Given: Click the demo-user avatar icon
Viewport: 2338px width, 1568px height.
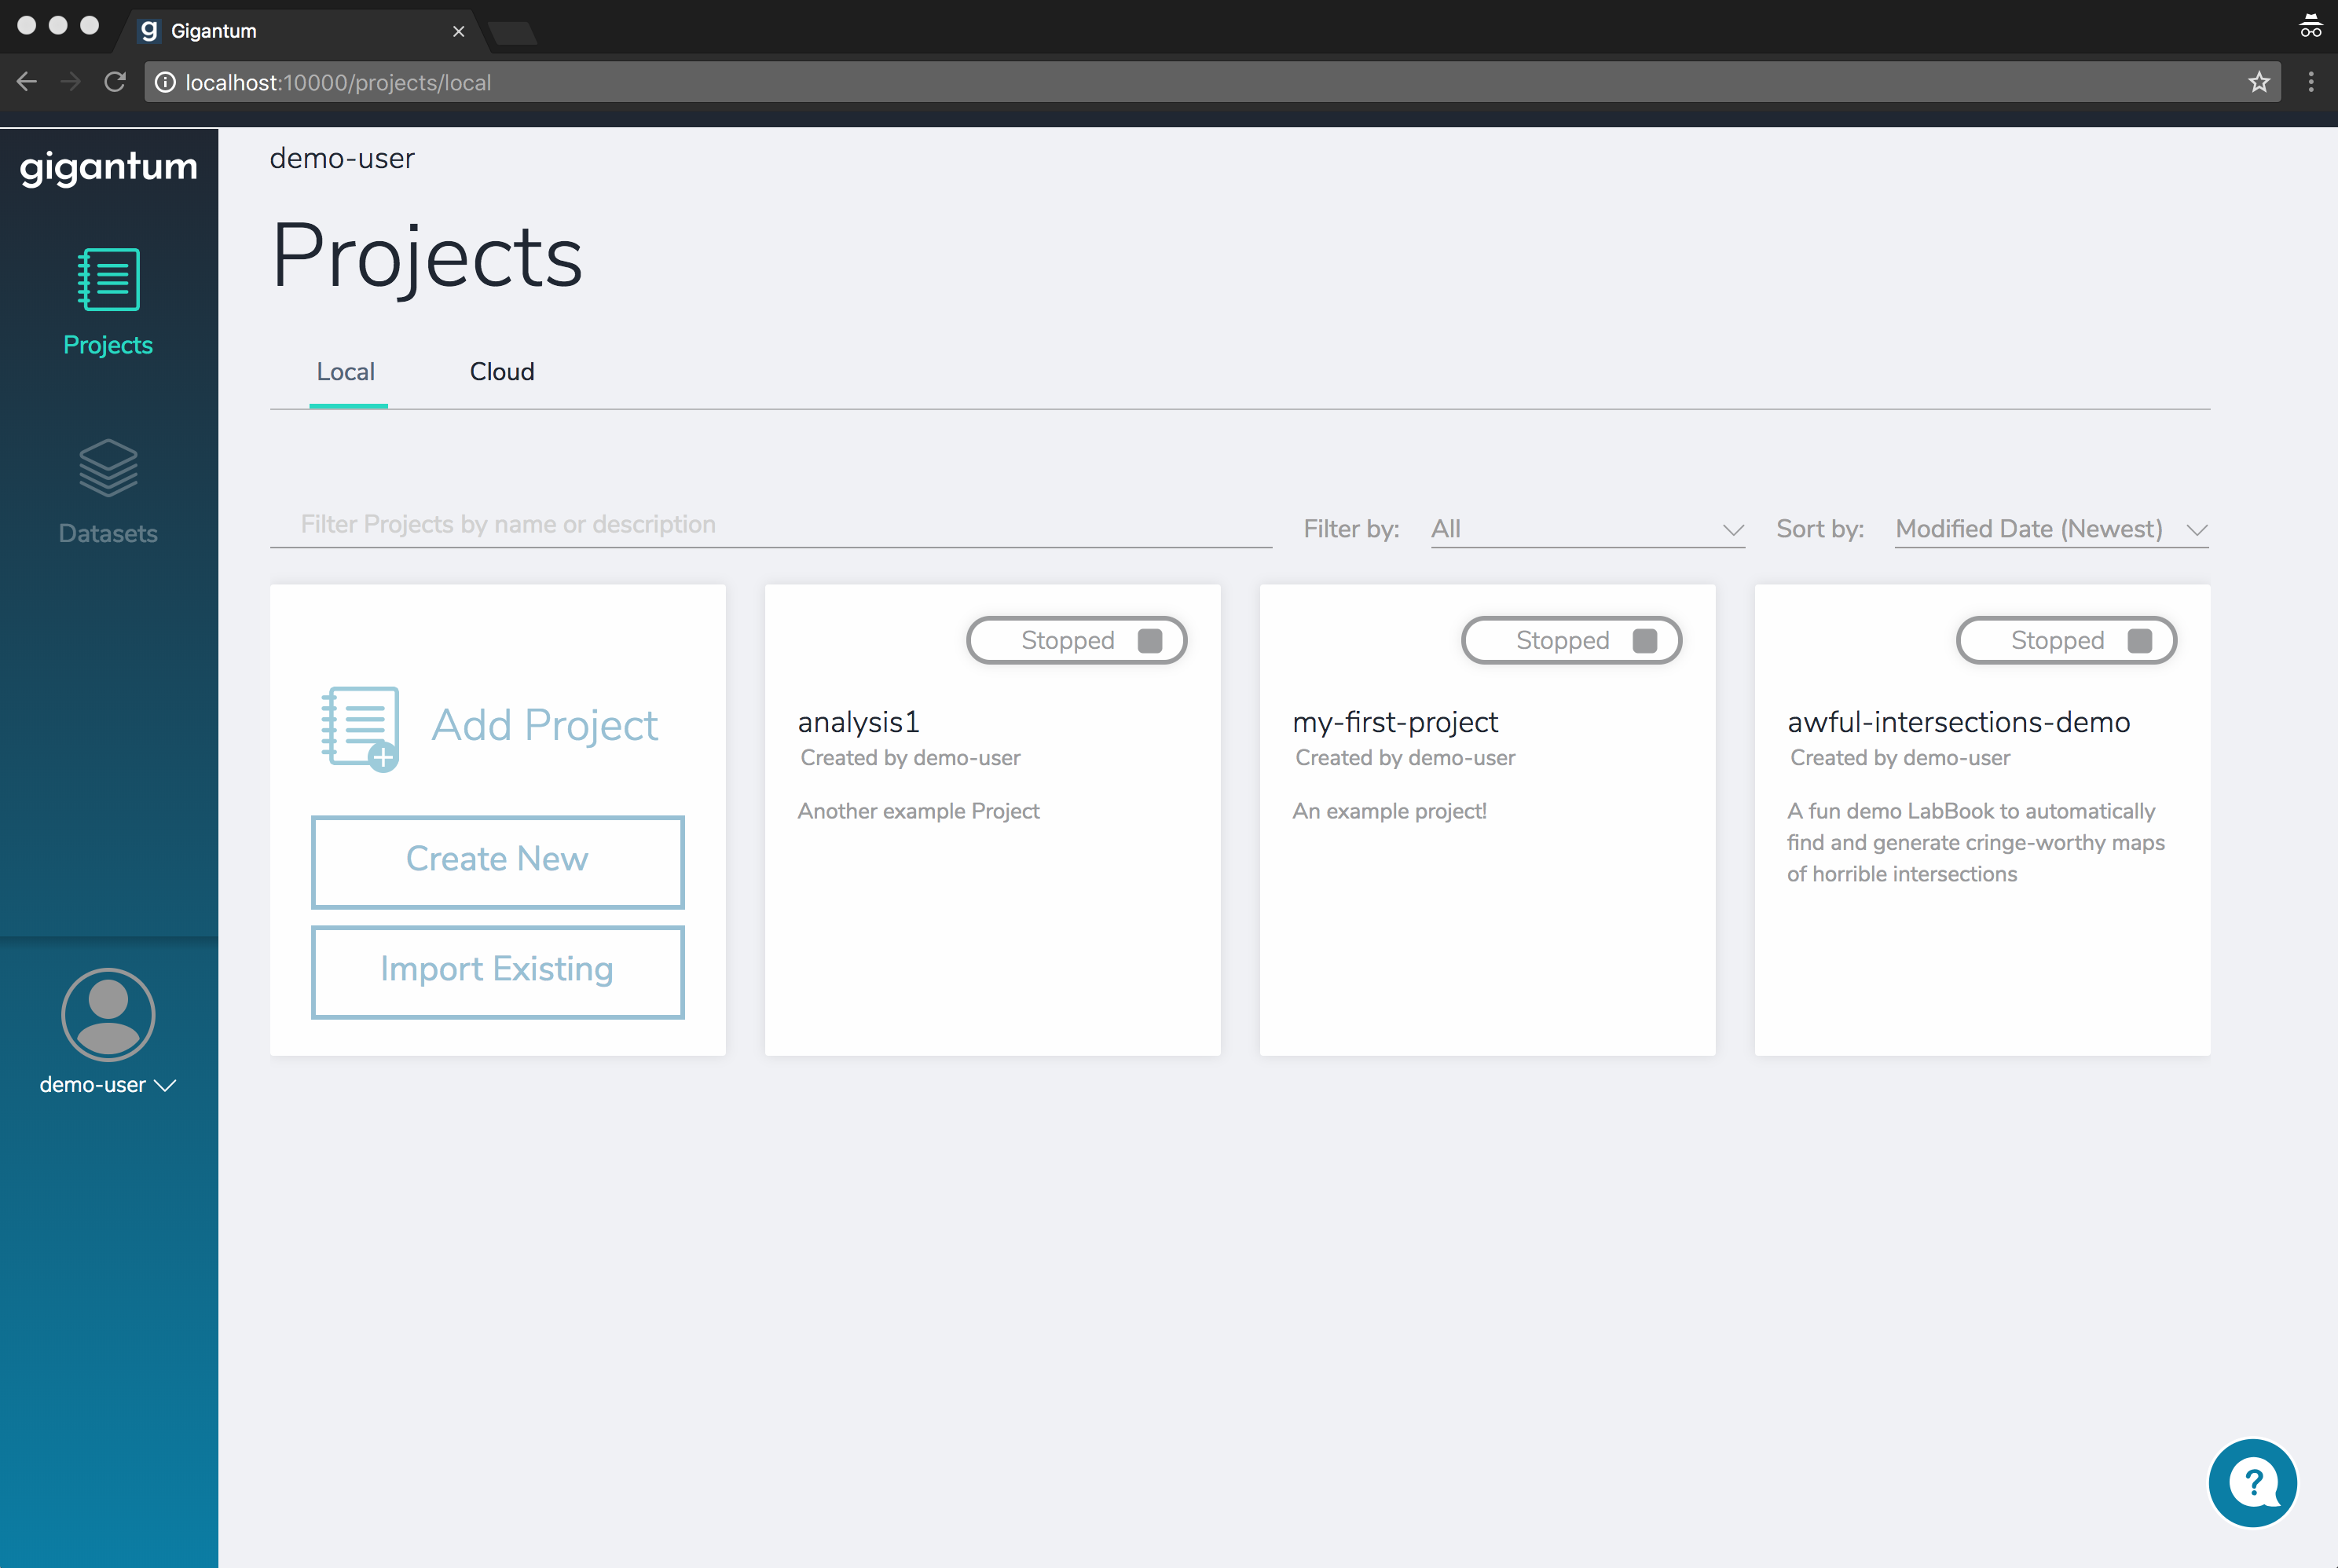Looking at the screenshot, I should 108,1014.
